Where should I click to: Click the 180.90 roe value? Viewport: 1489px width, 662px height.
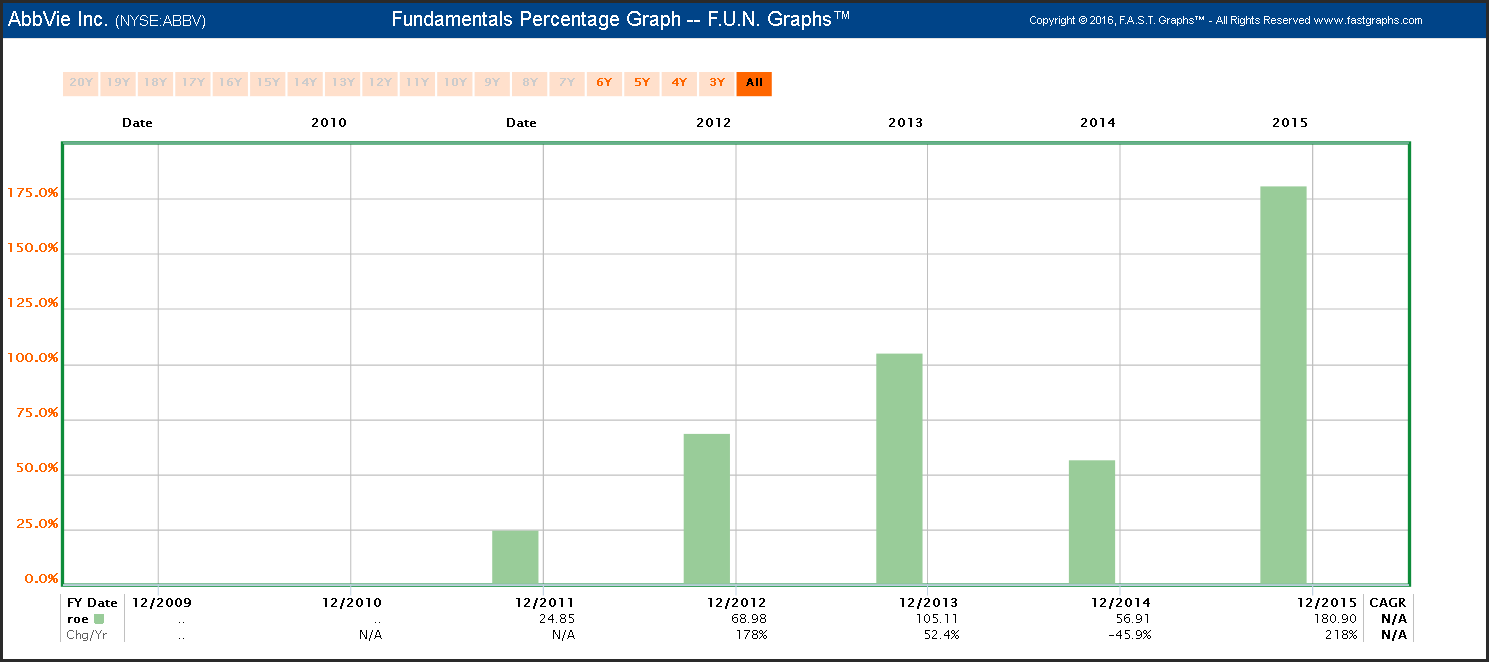(x=1337, y=619)
